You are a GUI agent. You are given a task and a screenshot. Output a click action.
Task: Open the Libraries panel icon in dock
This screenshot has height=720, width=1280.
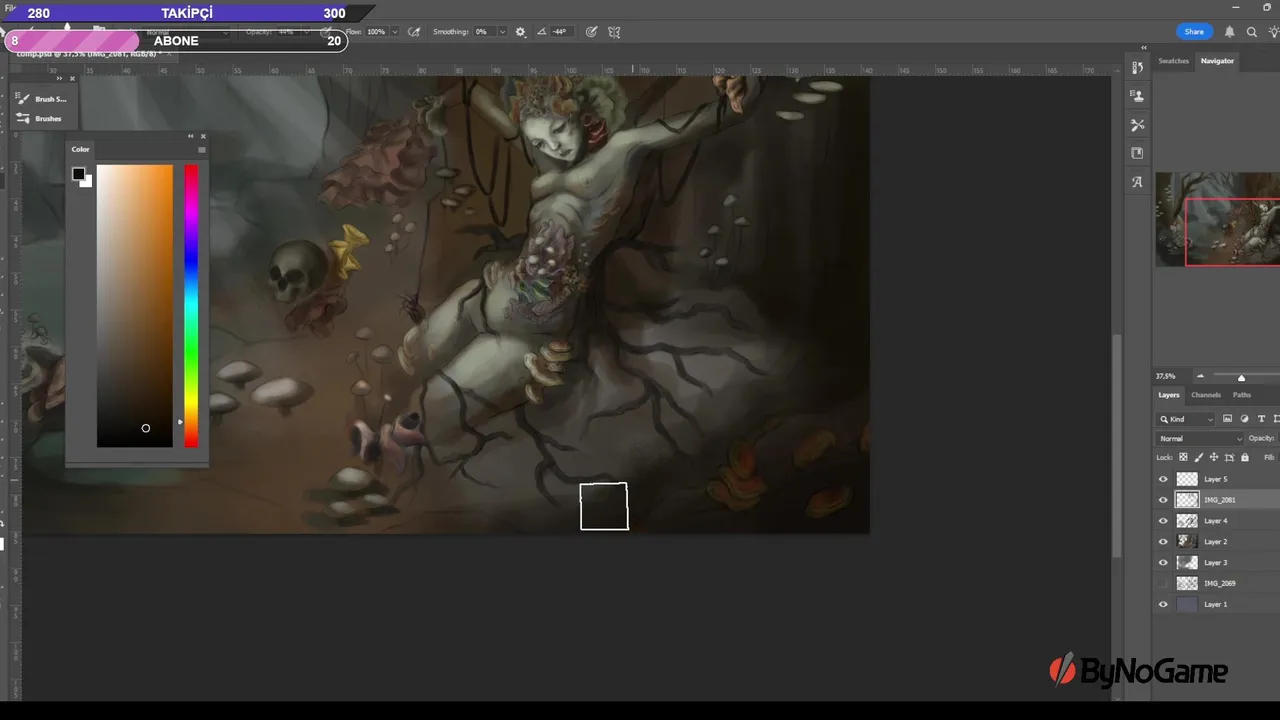[x=1137, y=153]
